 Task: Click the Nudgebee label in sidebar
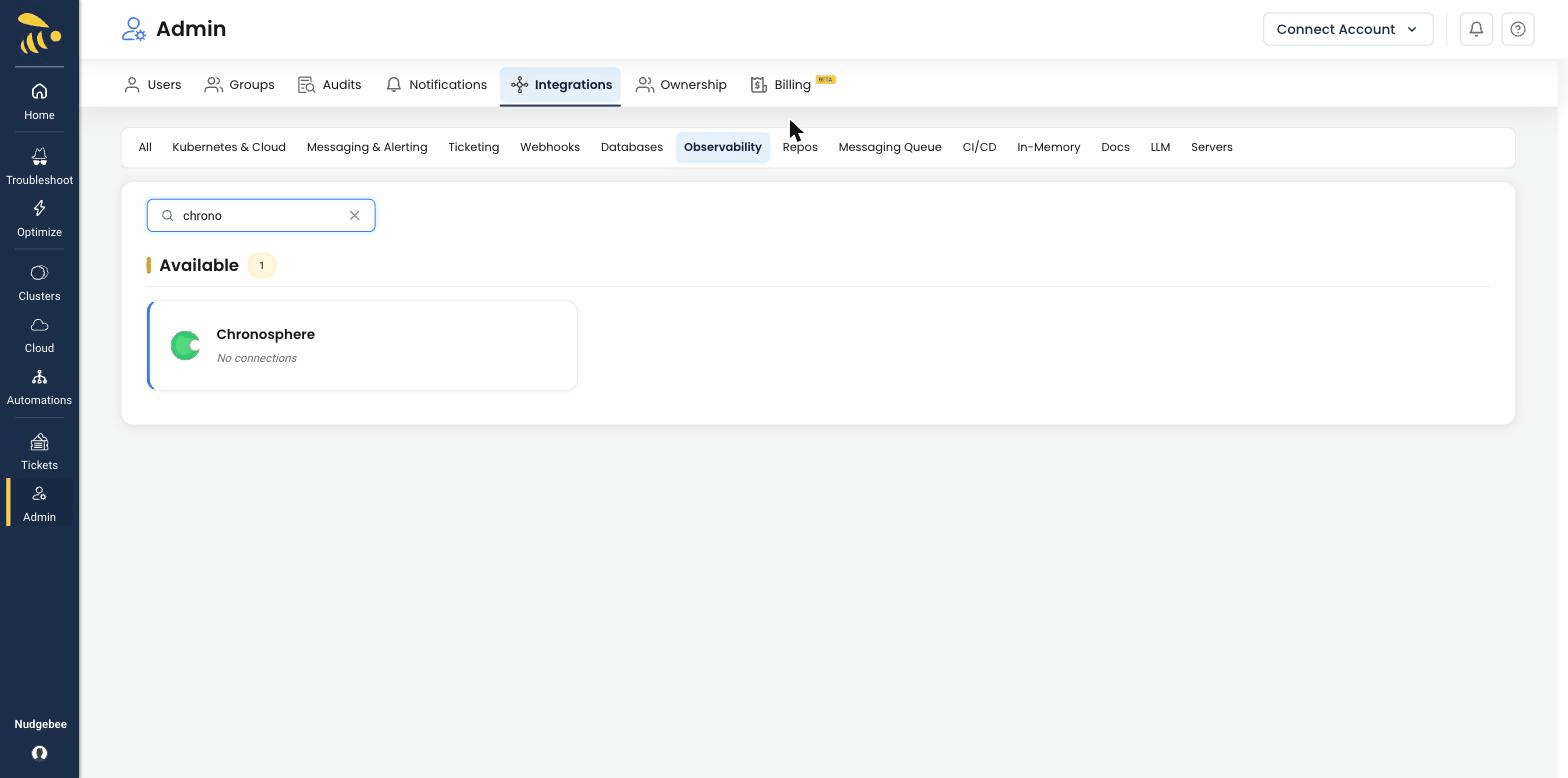tap(40, 724)
